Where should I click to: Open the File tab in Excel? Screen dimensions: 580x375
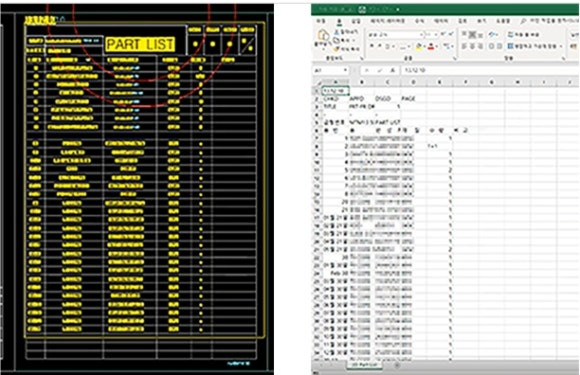tap(320, 21)
